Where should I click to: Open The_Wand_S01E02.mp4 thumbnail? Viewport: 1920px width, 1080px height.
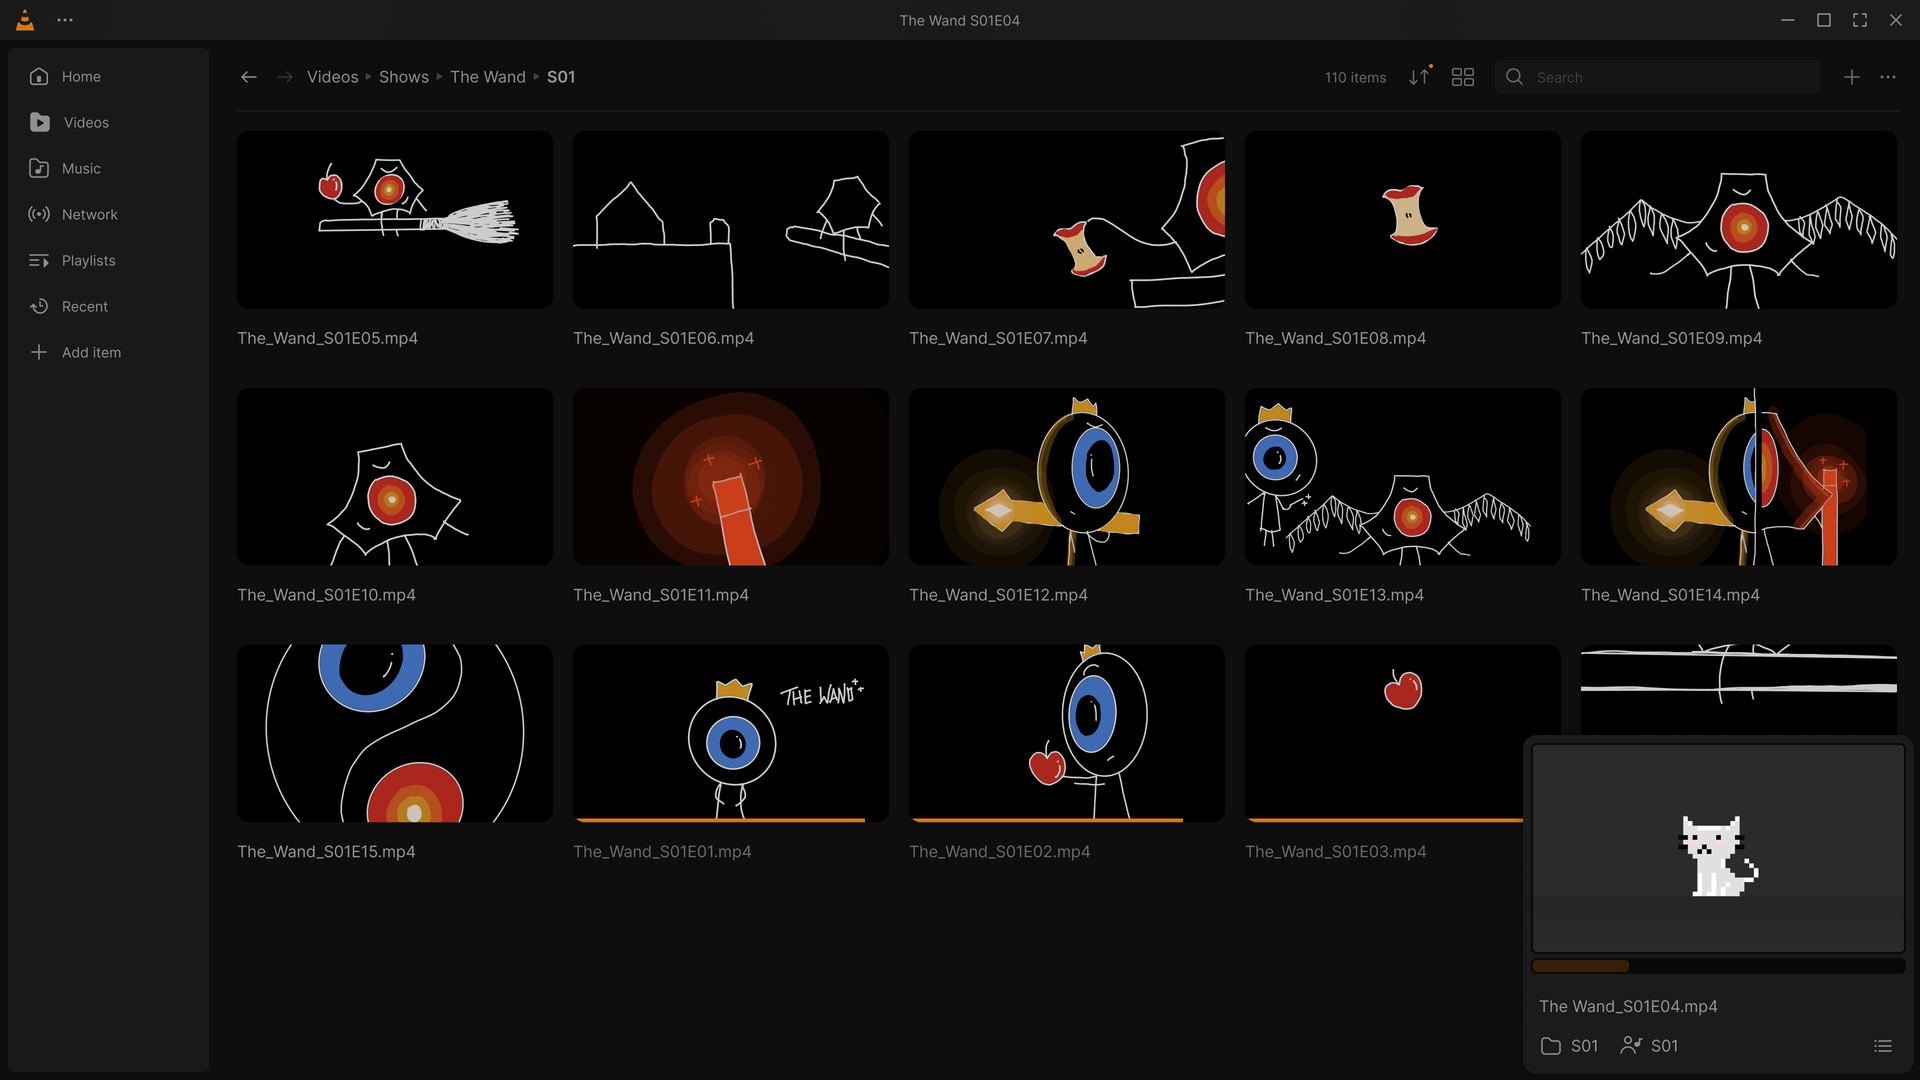1067,733
